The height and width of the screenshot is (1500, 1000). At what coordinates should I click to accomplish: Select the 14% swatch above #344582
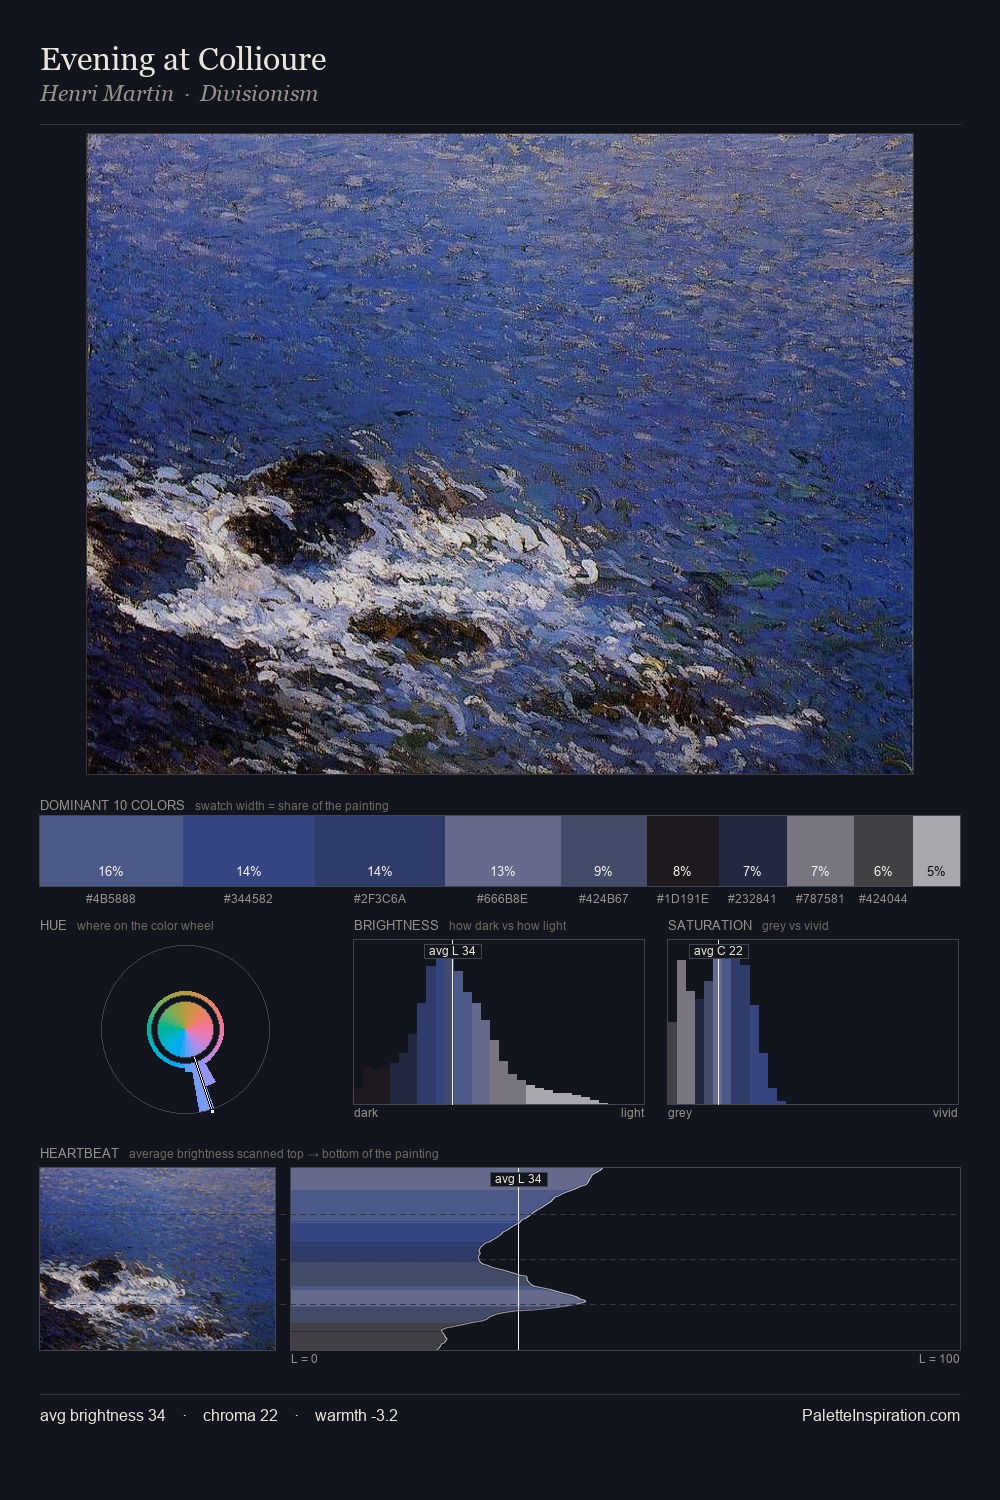(x=249, y=851)
